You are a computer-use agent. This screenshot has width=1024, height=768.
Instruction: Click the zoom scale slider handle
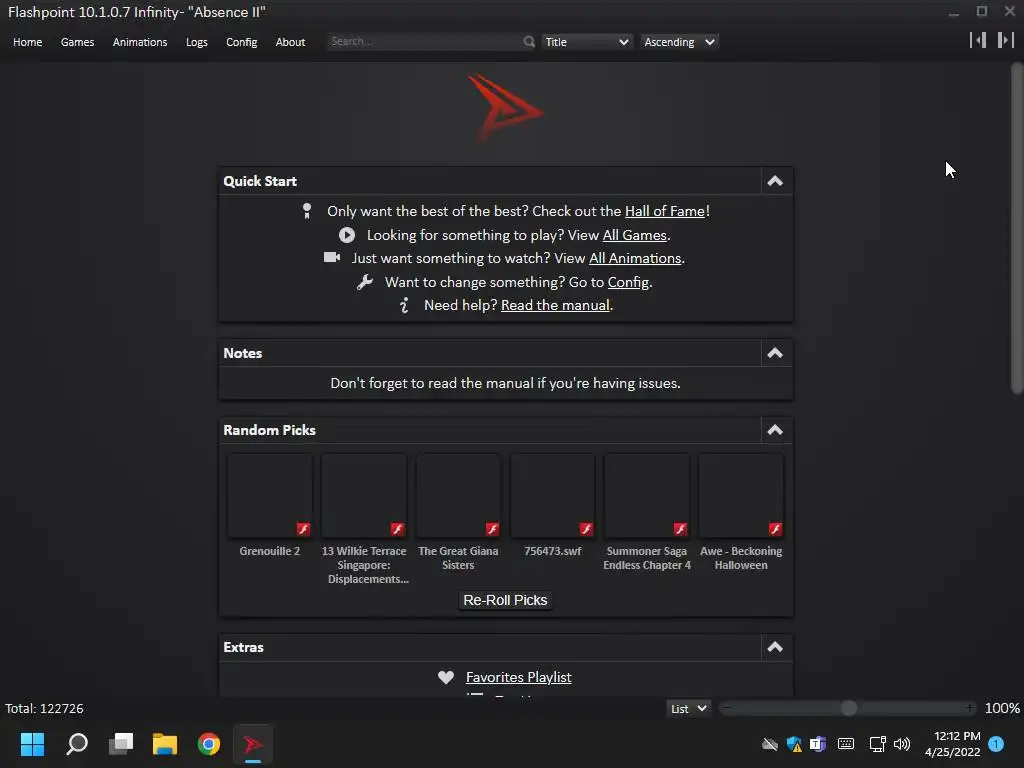pyautogui.click(x=849, y=708)
